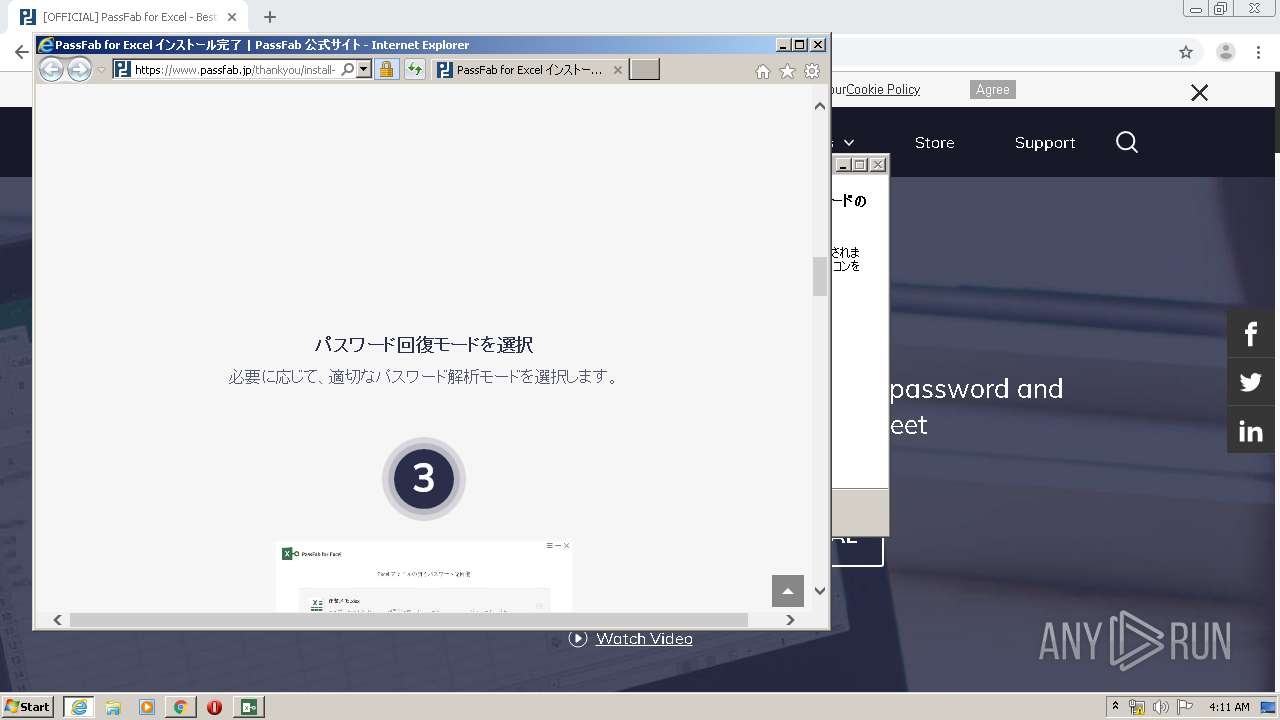Open the Chrome profile avatar
The height and width of the screenshot is (720, 1280).
1225,52
